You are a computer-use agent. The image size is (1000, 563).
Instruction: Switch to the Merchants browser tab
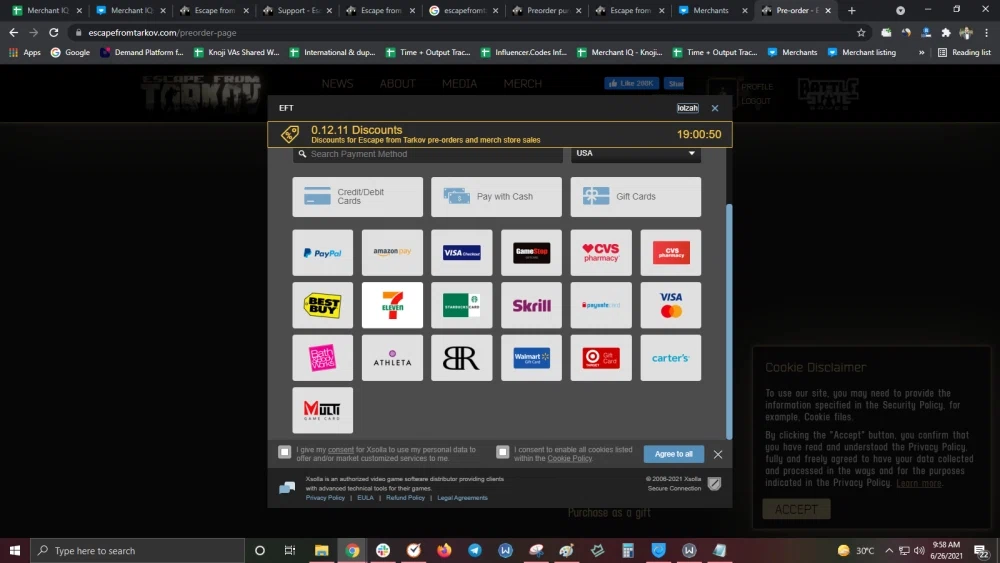click(x=711, y=10)
